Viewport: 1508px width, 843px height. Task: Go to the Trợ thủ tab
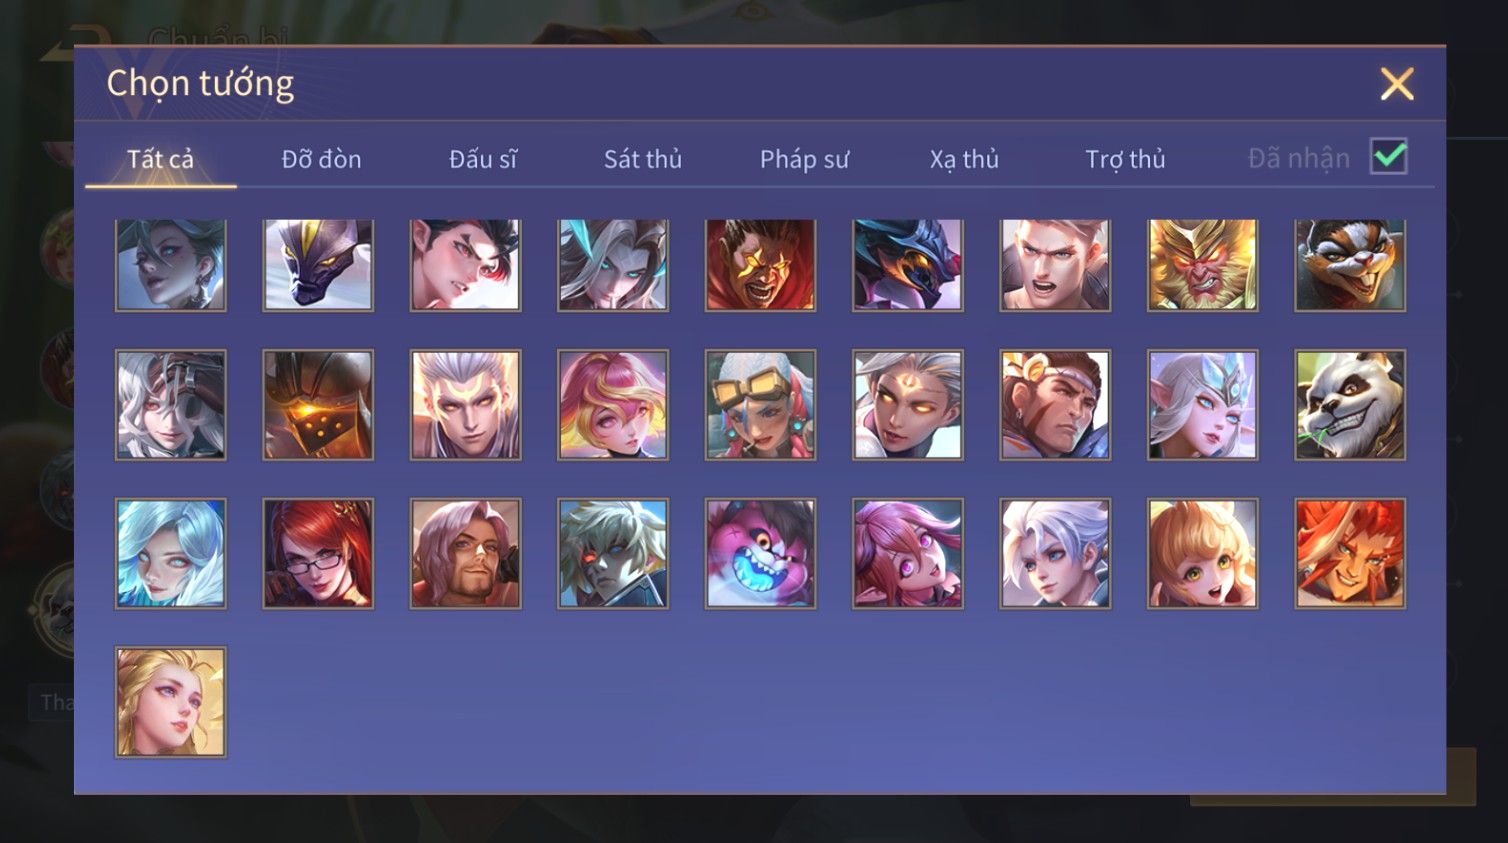tap(1125, 158)
